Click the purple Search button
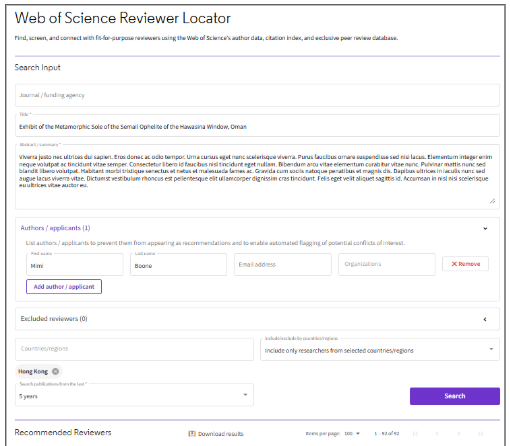Viewport: 510px width, 446px height. coord(455,396)
